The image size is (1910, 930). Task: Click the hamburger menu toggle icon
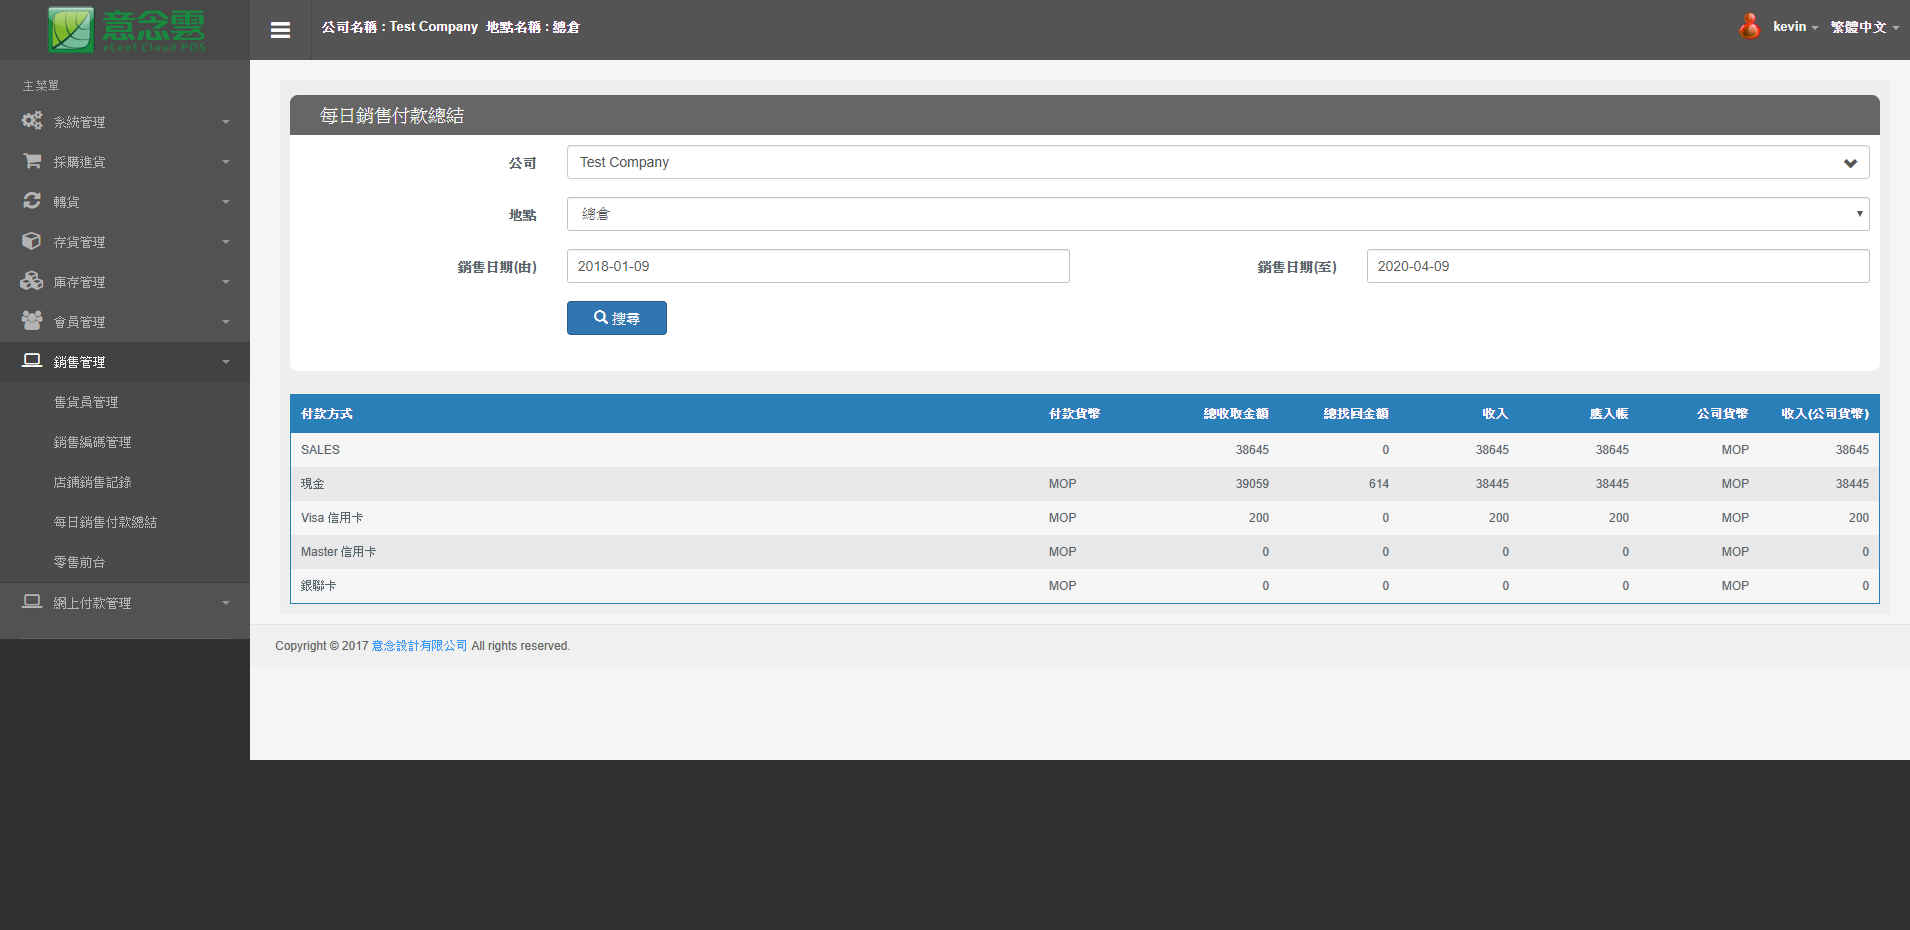pos(280,30)
